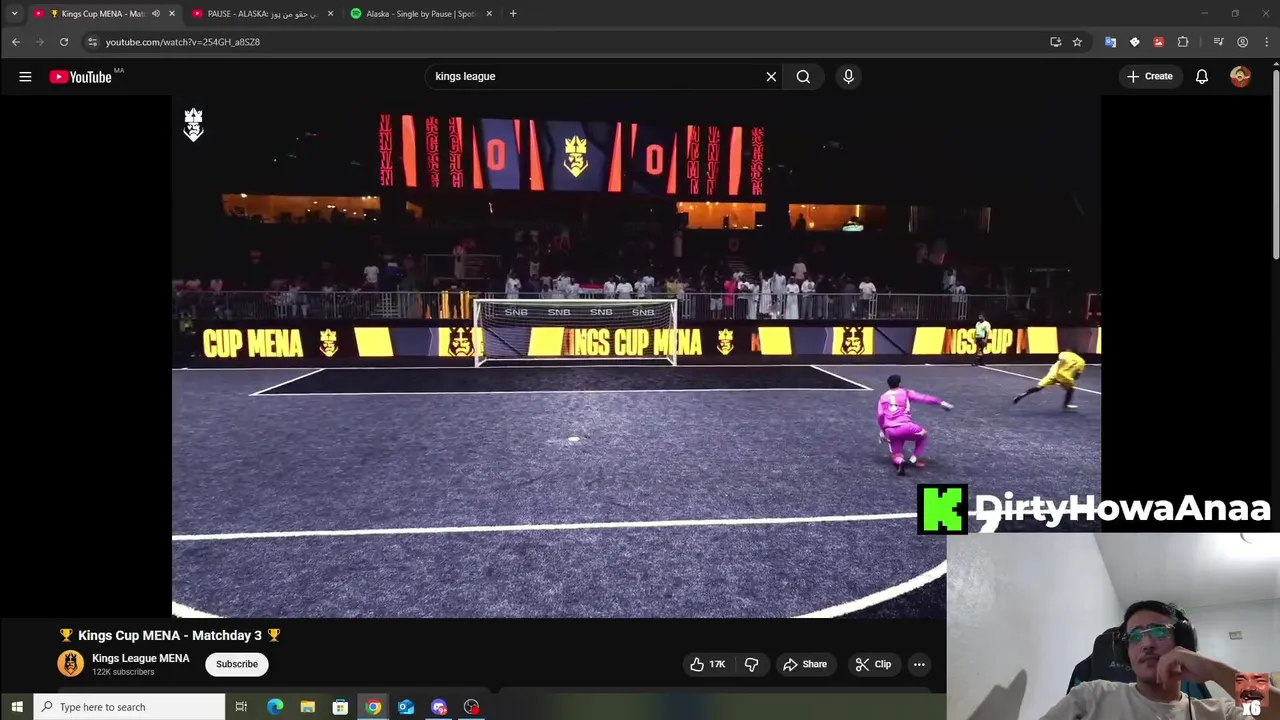1280x720 pixels.
Task: Dislike the video
Action: tap(751, 664)
